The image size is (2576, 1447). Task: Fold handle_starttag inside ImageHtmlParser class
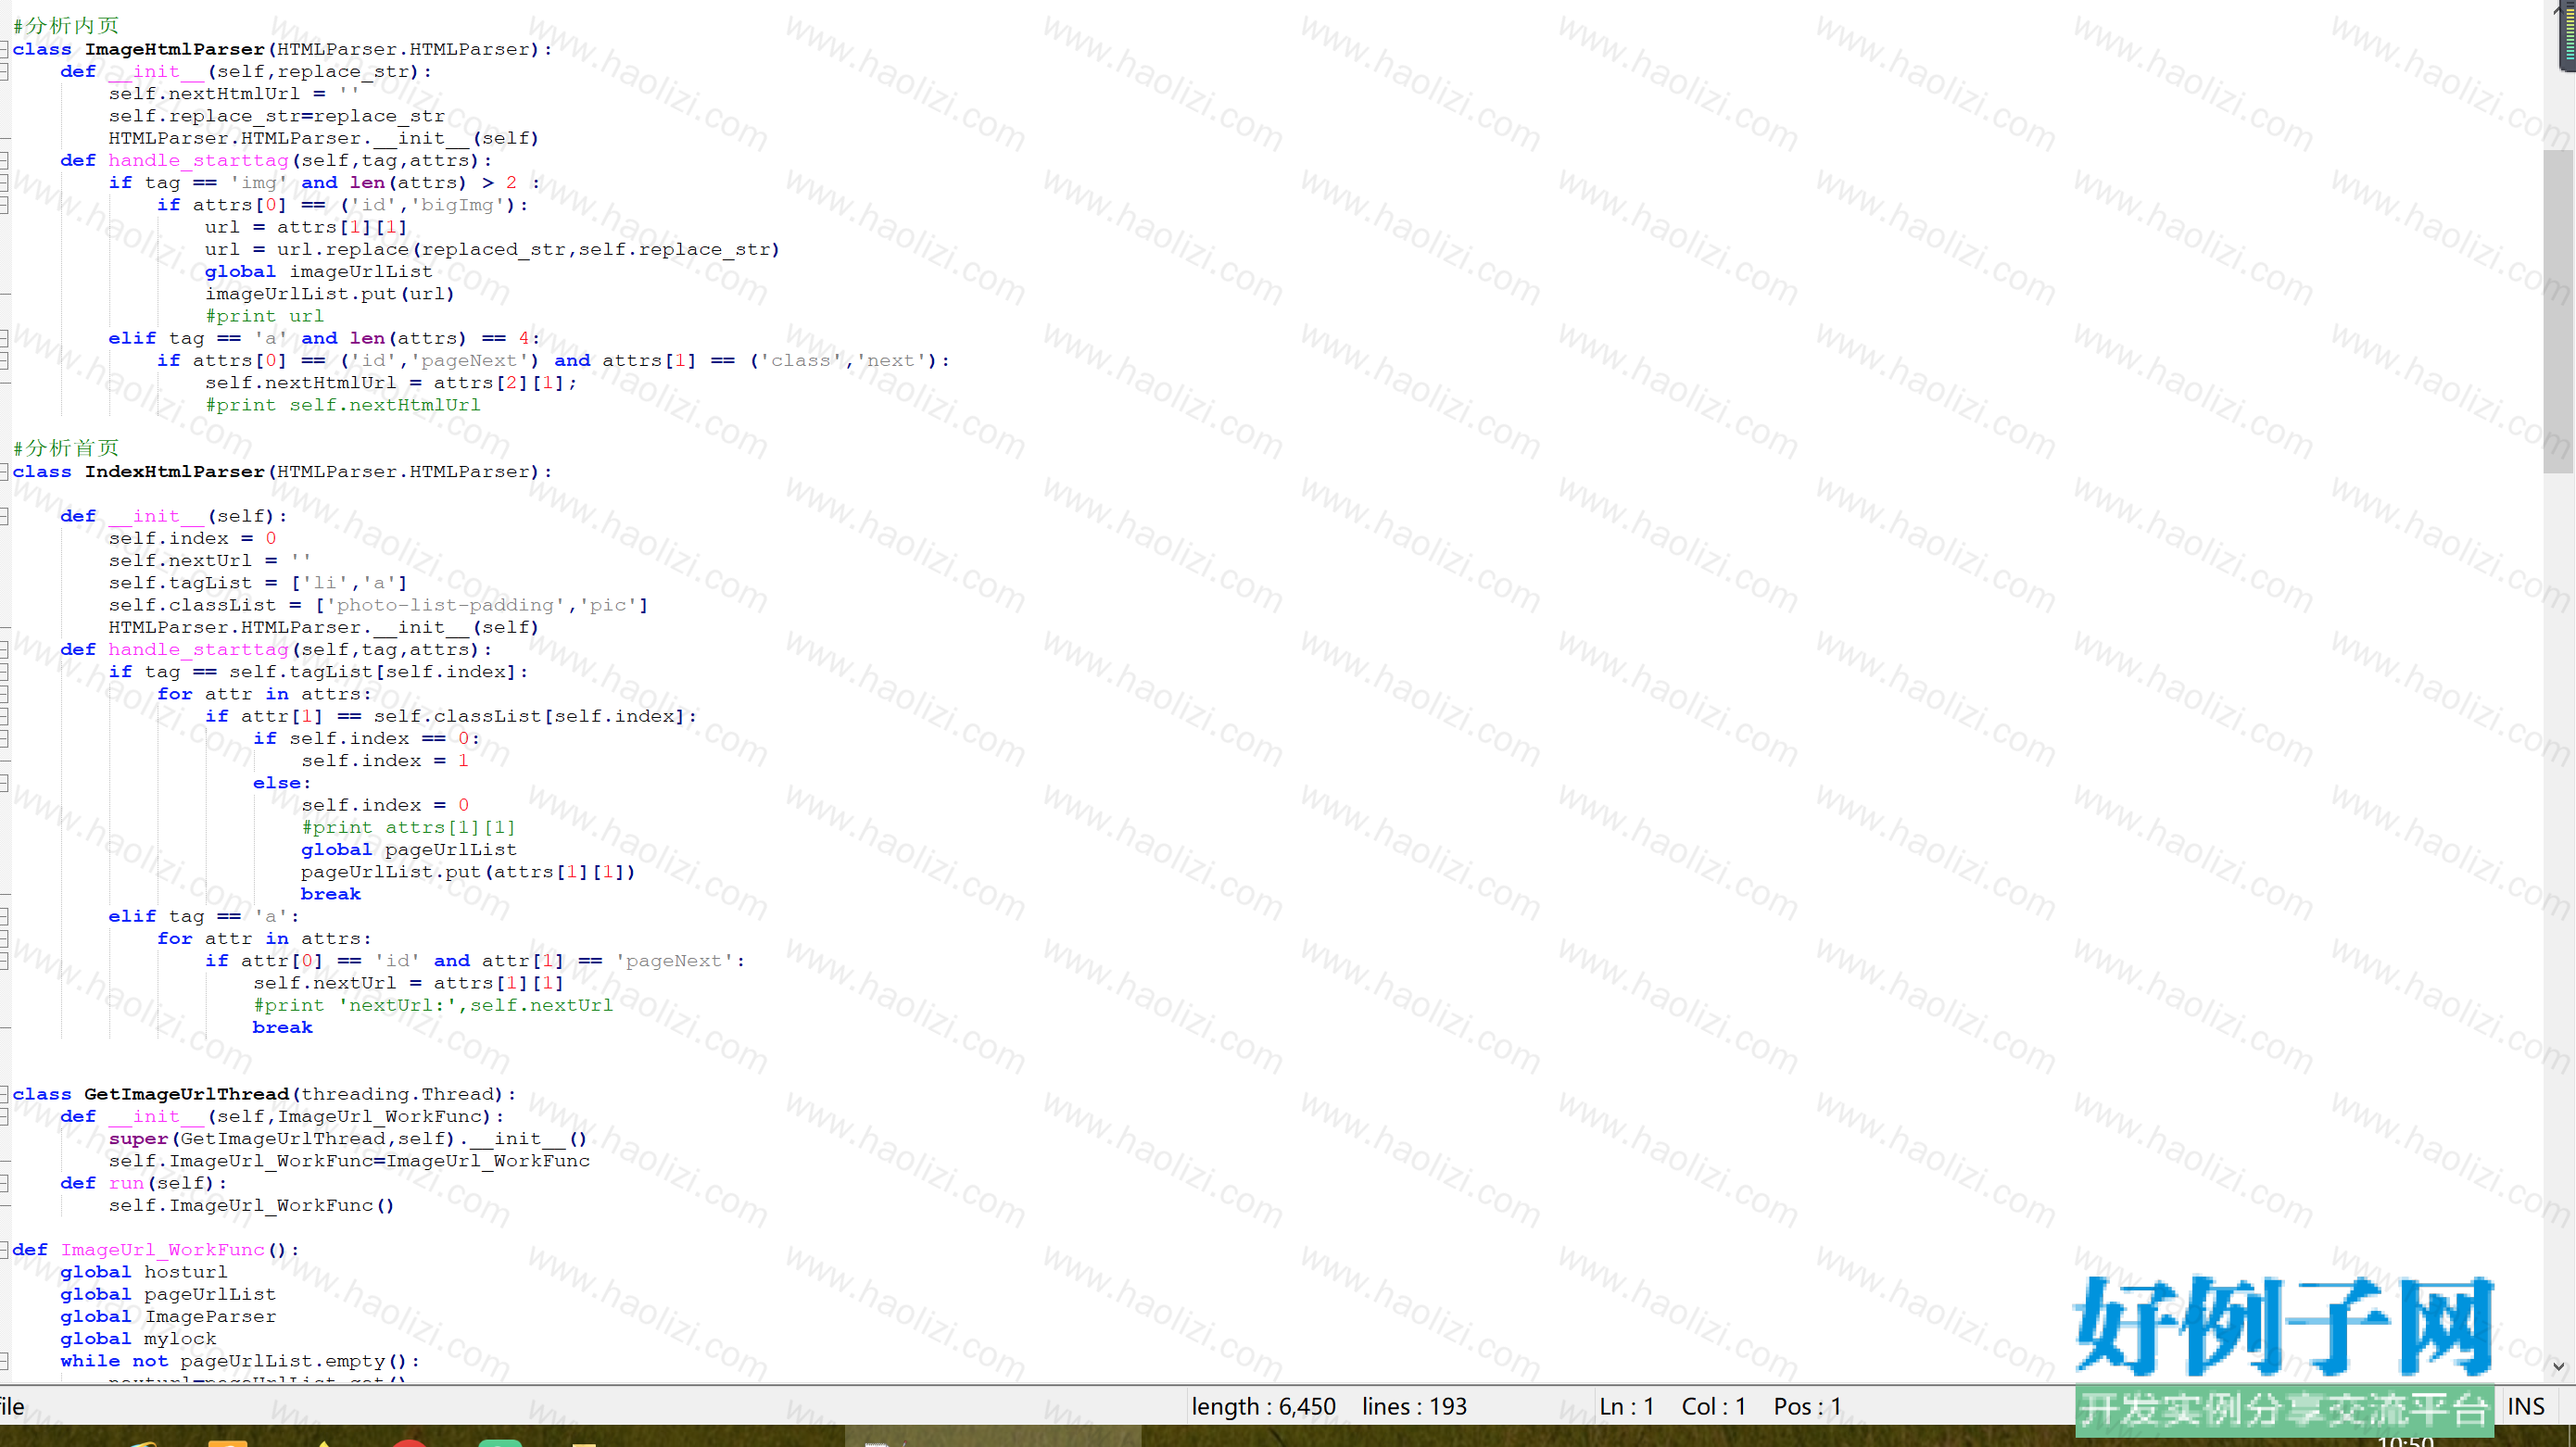point(4,160)
